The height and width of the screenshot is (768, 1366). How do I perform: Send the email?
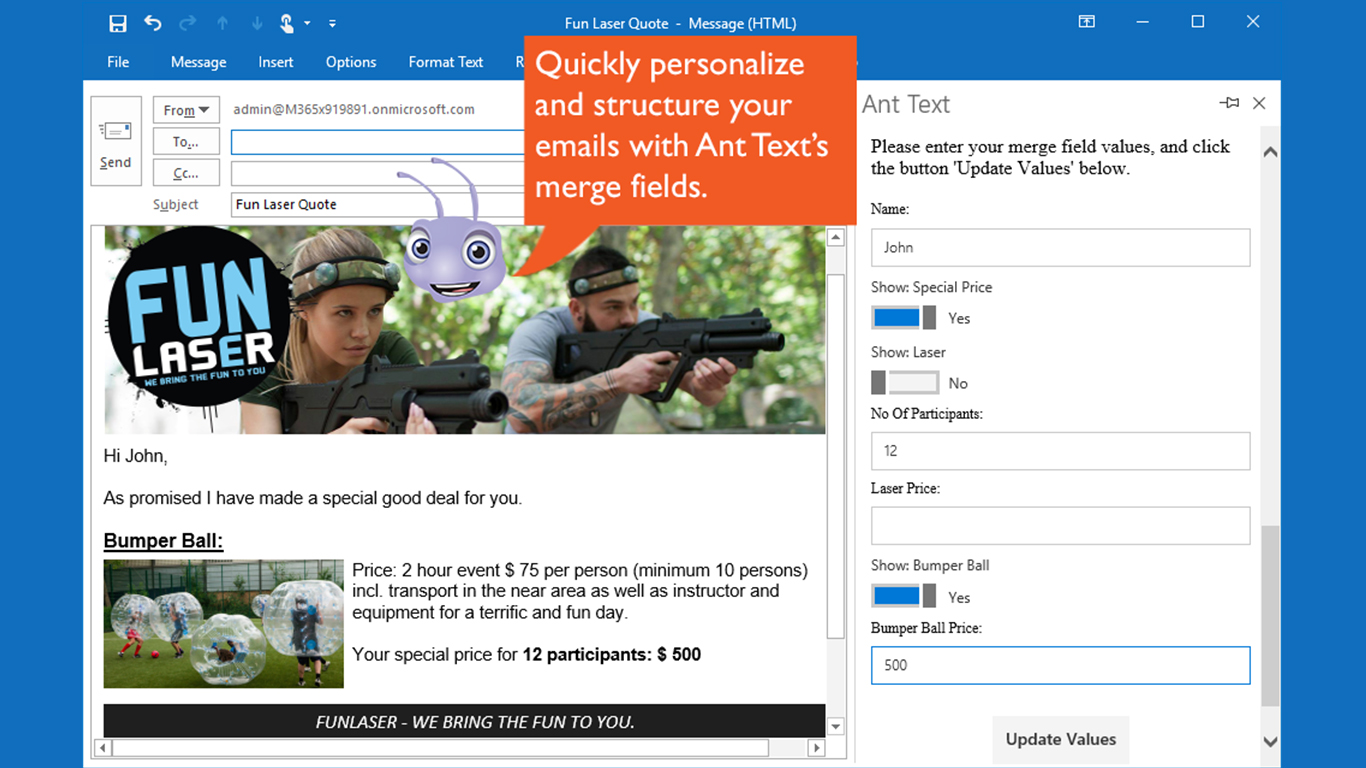(115, 141)
